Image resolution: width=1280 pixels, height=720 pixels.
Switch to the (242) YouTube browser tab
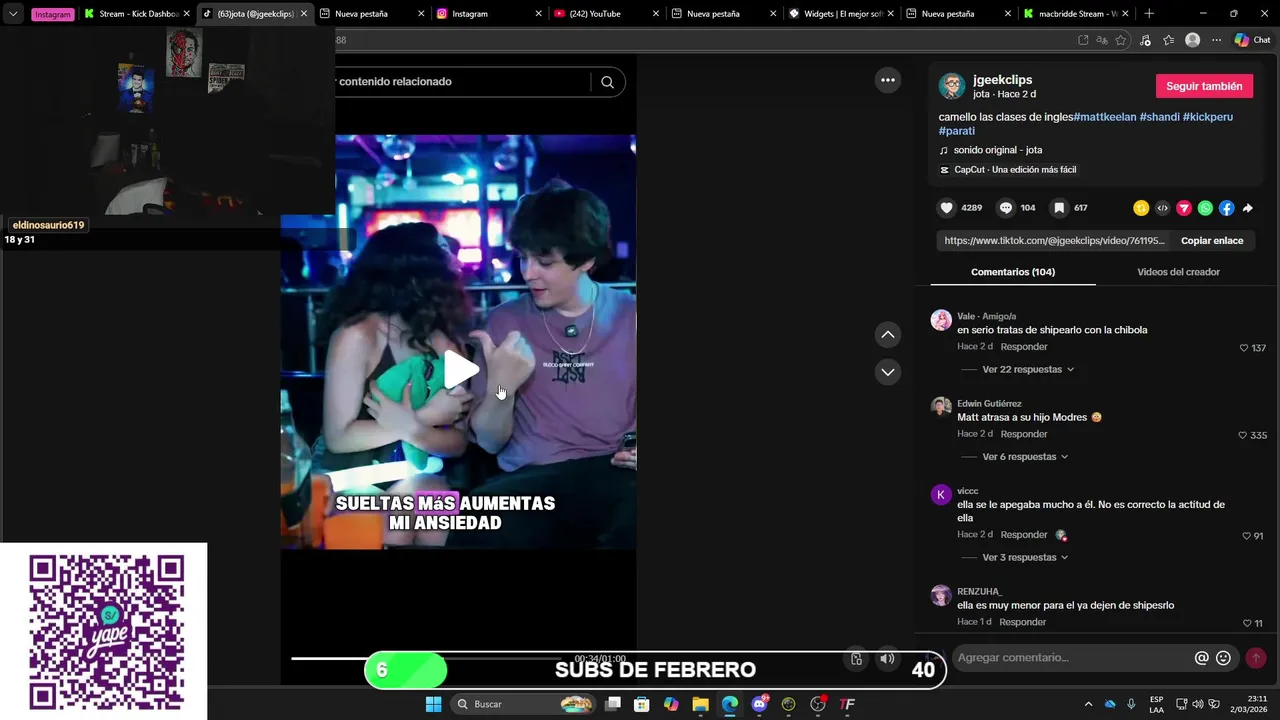[606, 13]
